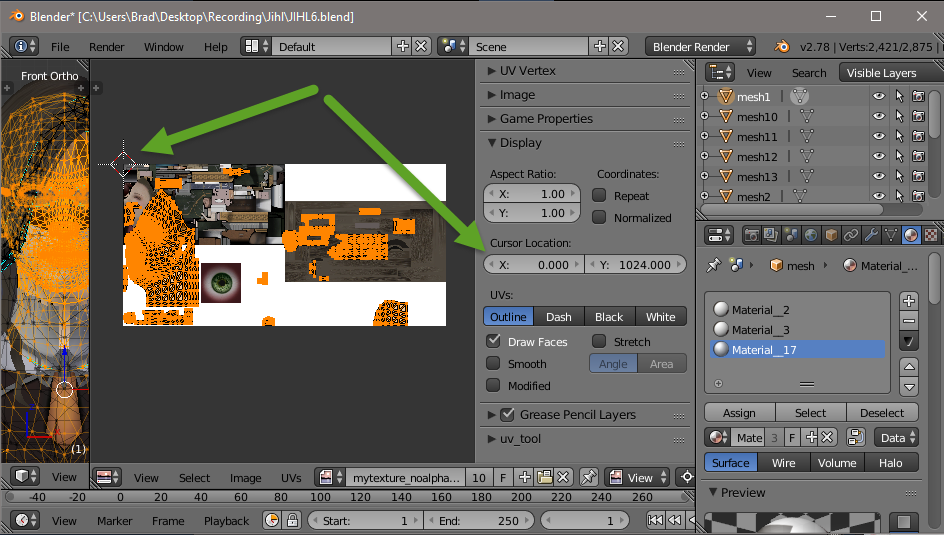The height and width of the screenshot is (535, 944).
Task: Open the UVs menu in image editor
Action: pyautogui.click(x=291, y=478)
